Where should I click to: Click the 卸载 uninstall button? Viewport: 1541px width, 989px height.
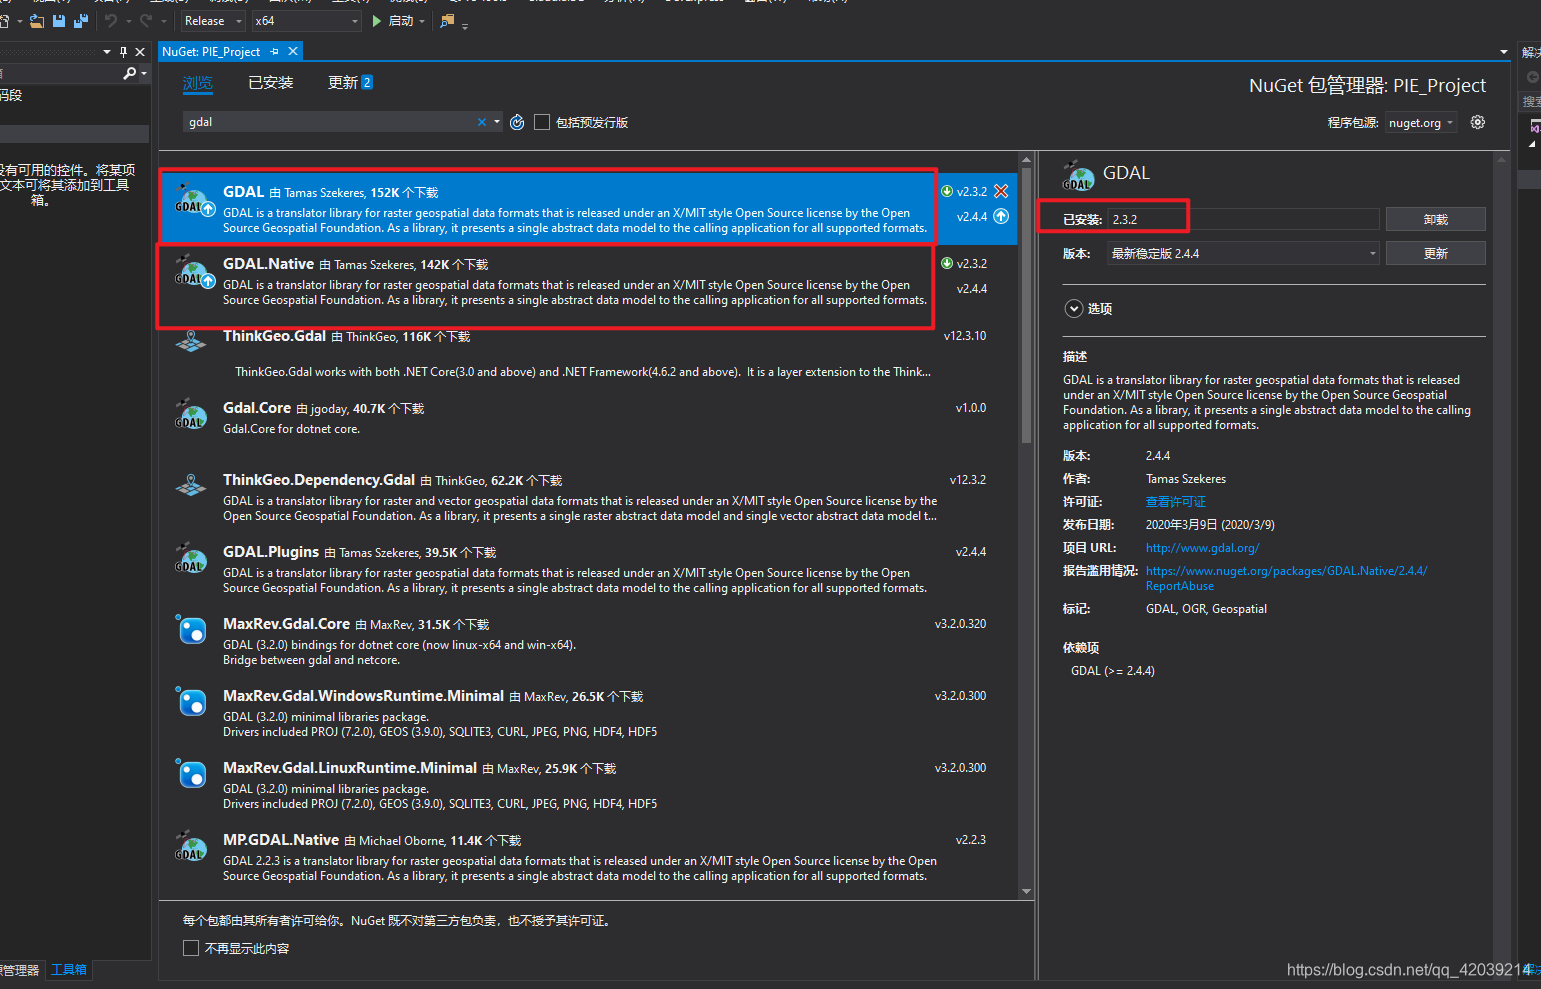point(1436,220)
